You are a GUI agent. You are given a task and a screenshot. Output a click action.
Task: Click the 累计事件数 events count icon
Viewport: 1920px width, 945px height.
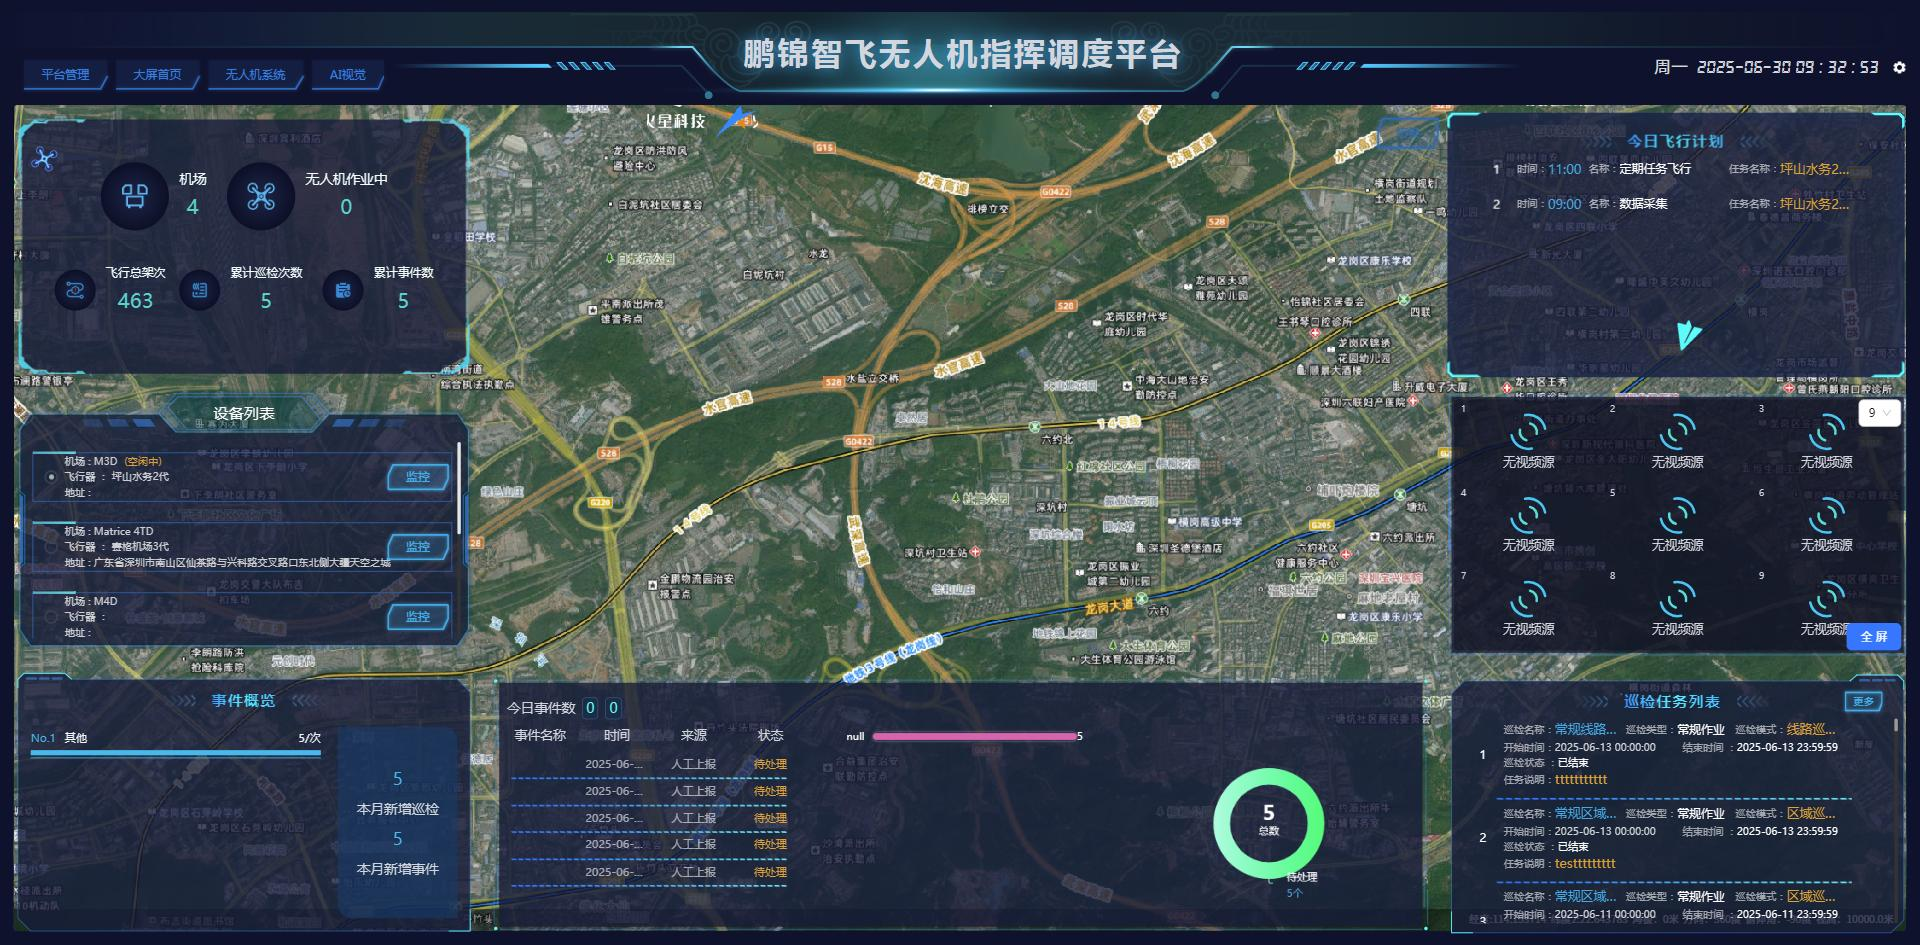[x=342, y=290]
